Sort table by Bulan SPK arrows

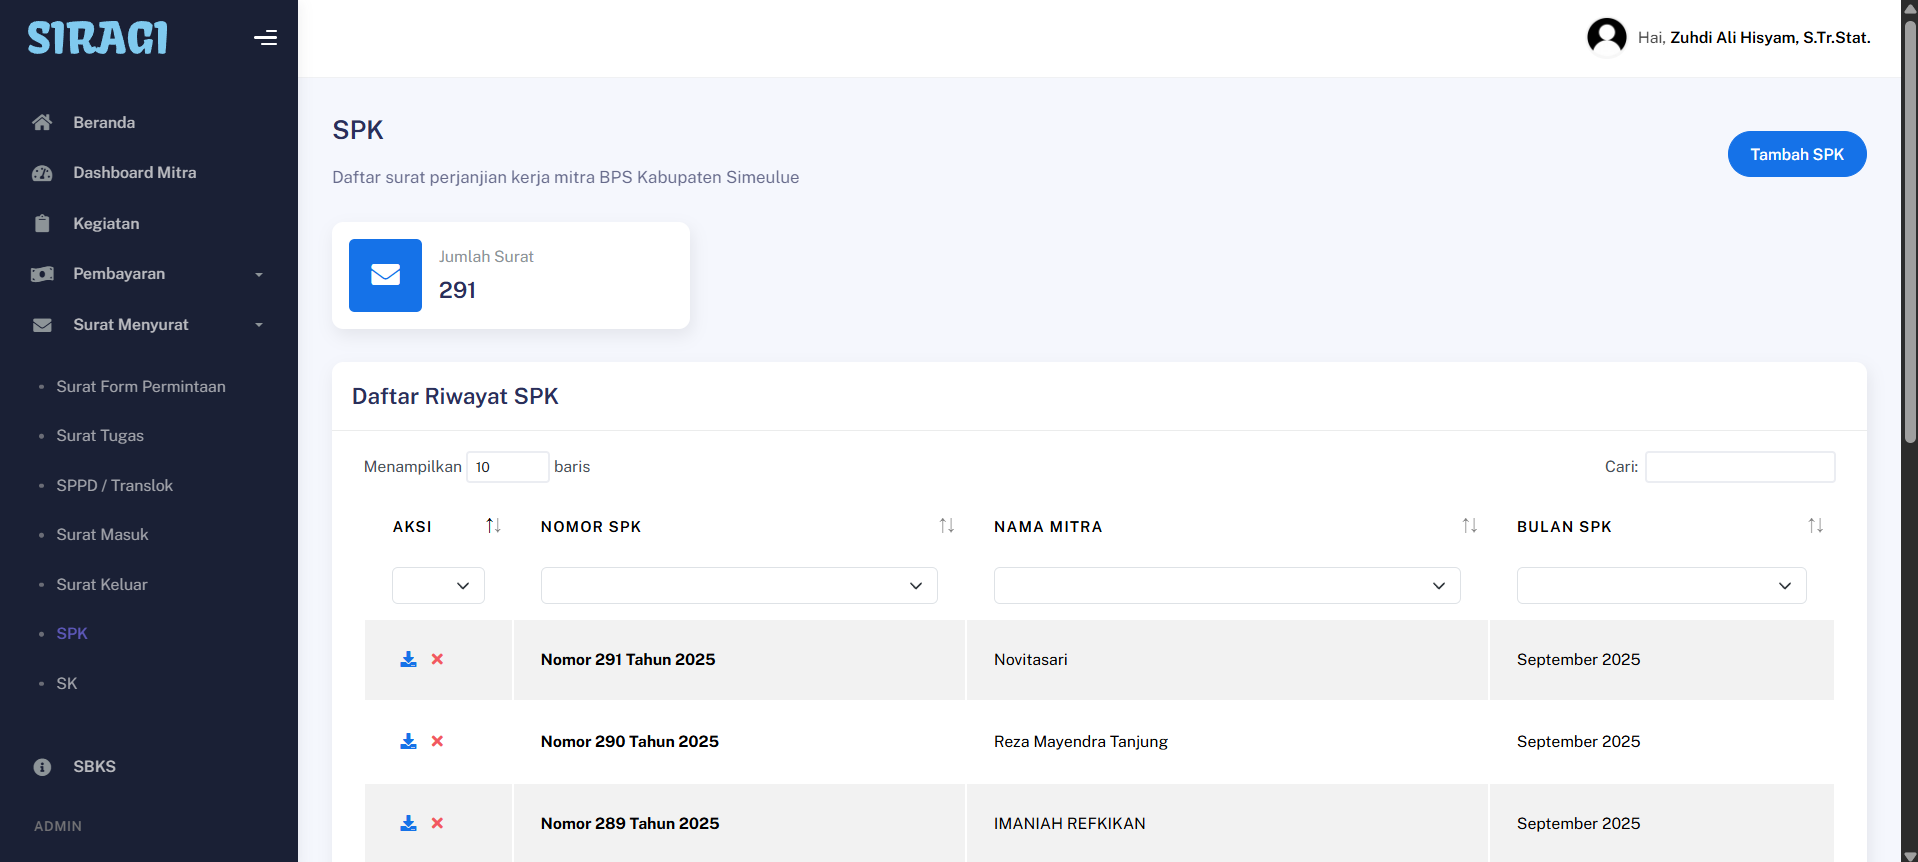click(x=1815, y=526)
